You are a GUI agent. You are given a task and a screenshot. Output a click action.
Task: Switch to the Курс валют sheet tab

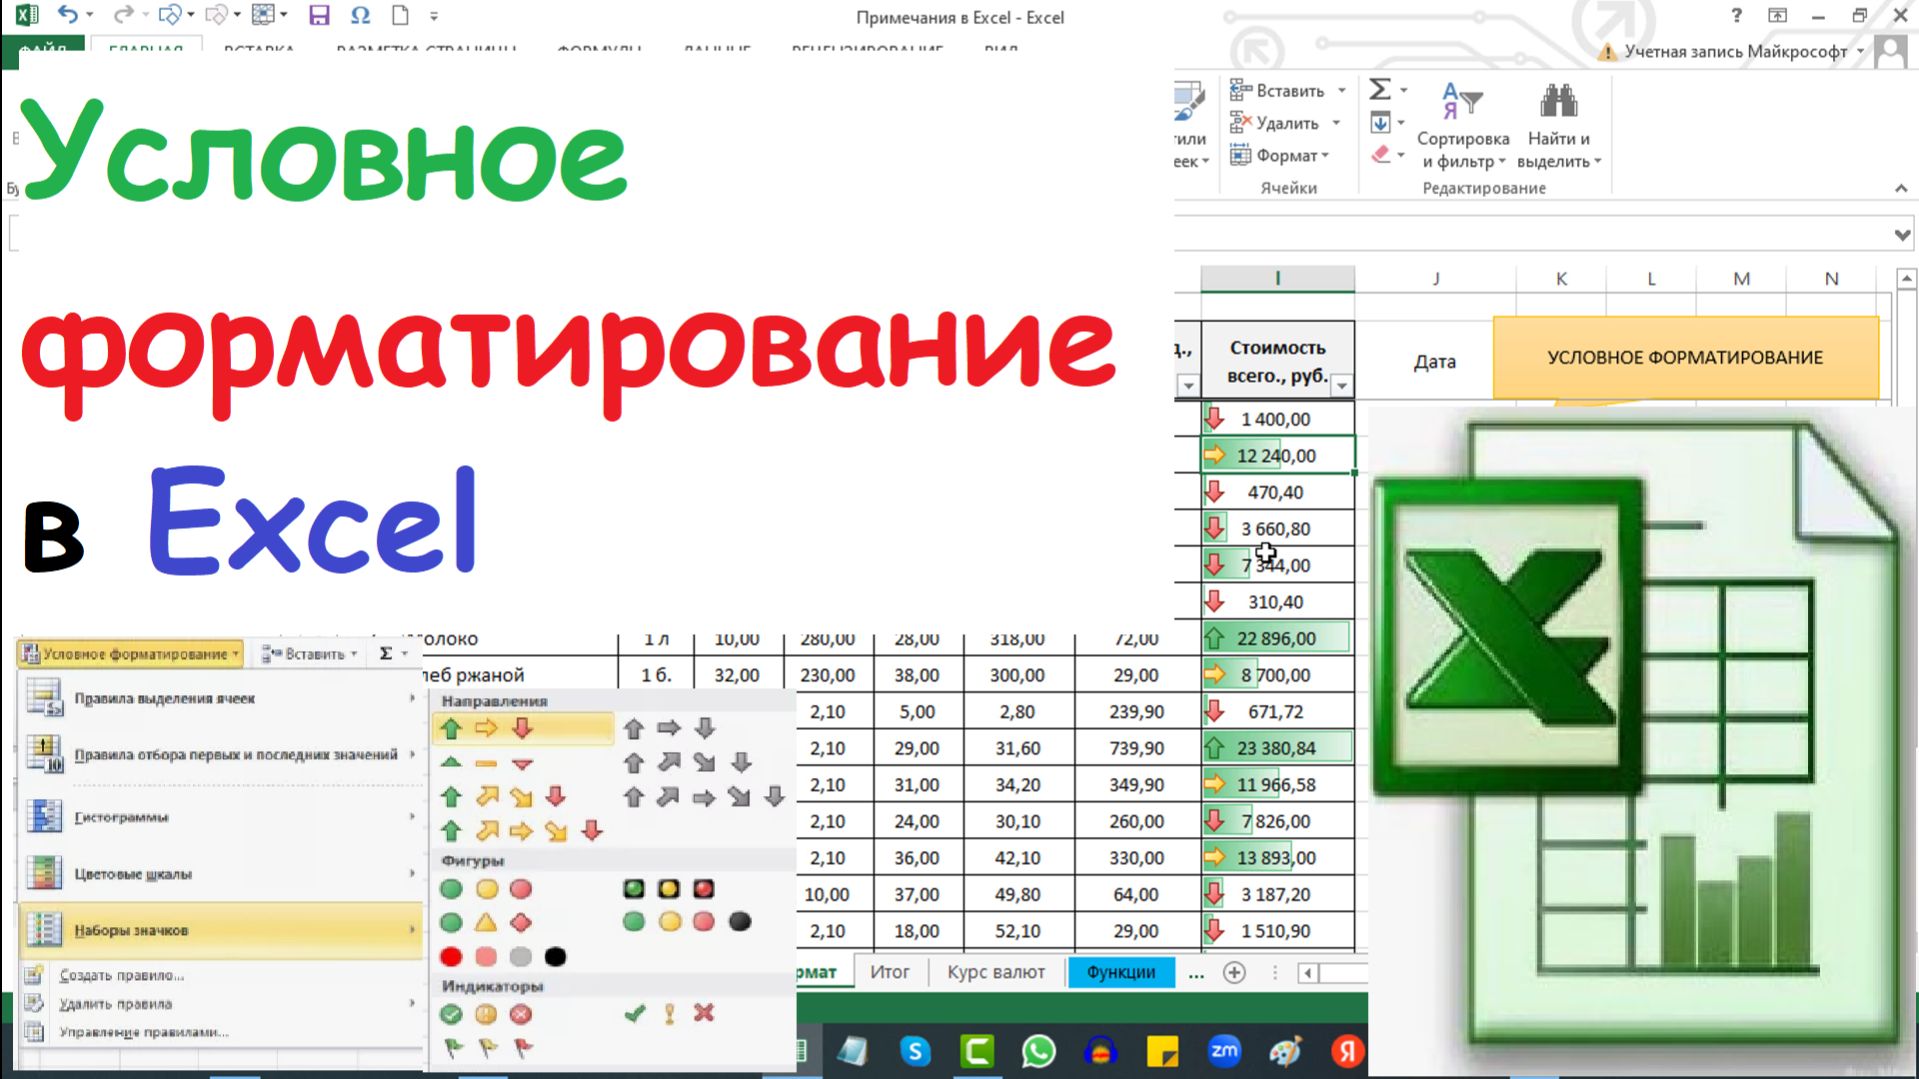pos(996,972)
